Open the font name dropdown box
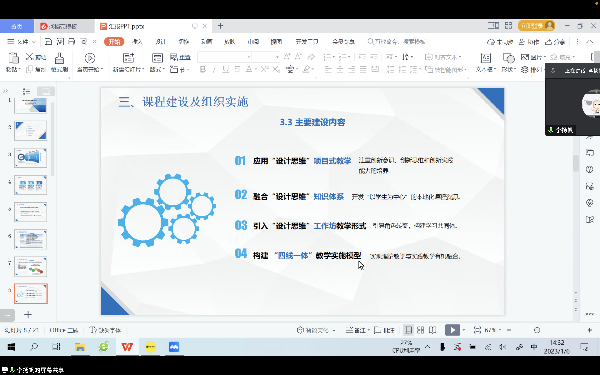Image resolution: width=600 pixels, height=375 pixels. [x=225, y=57]
